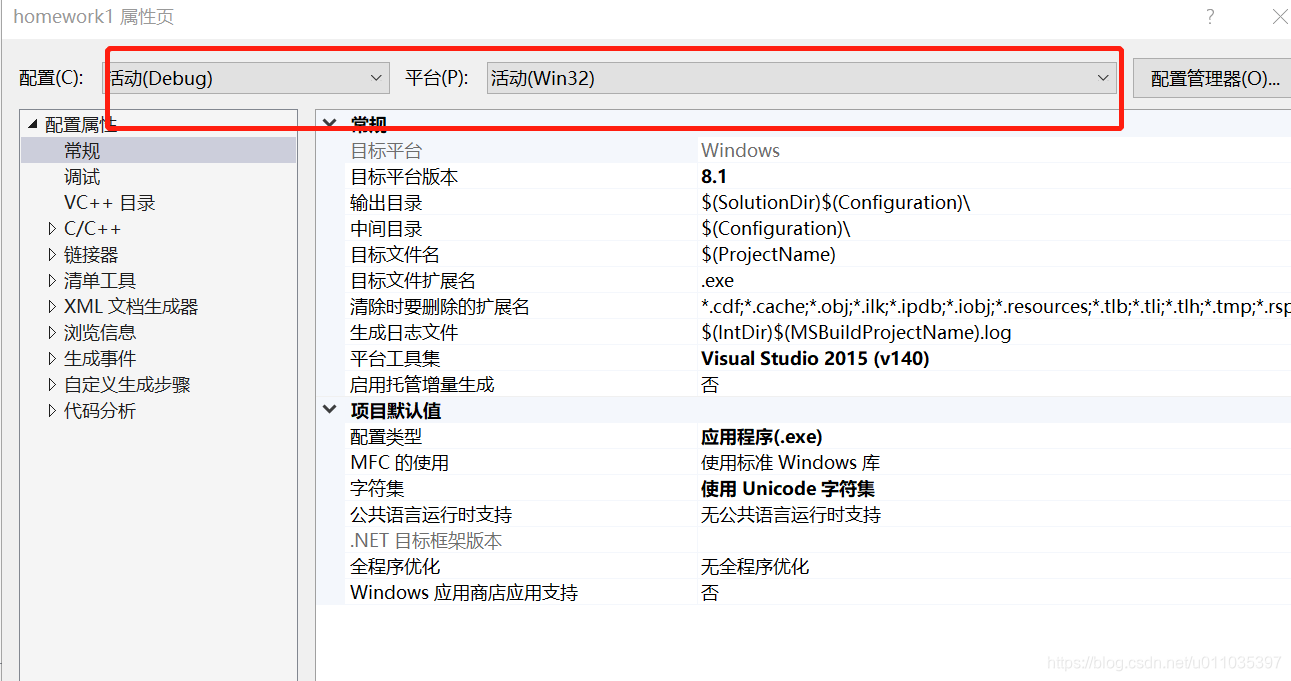Viewport: 1291px width, 681px height.
Task: Expand the 清单工具 tree node
Action: coord(52,281)
